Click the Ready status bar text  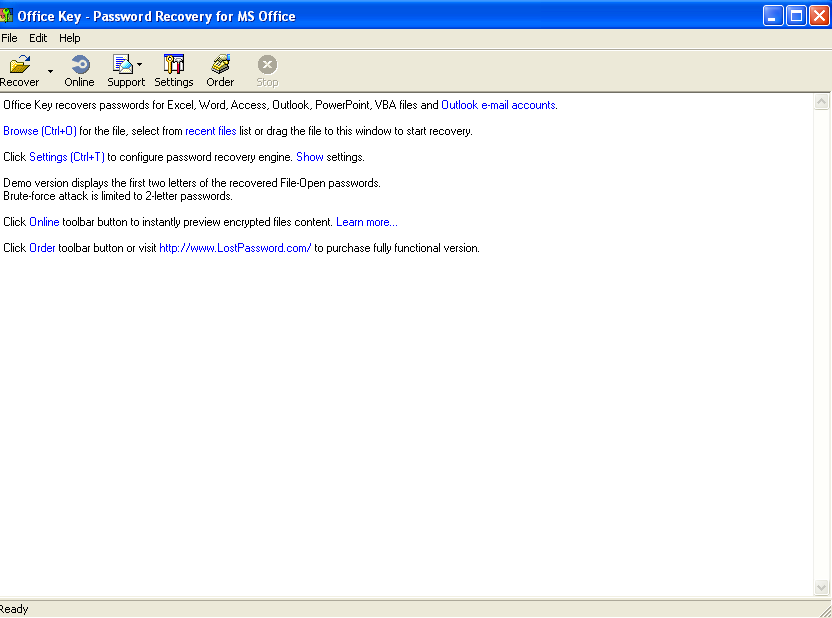(x=14, y=609)
